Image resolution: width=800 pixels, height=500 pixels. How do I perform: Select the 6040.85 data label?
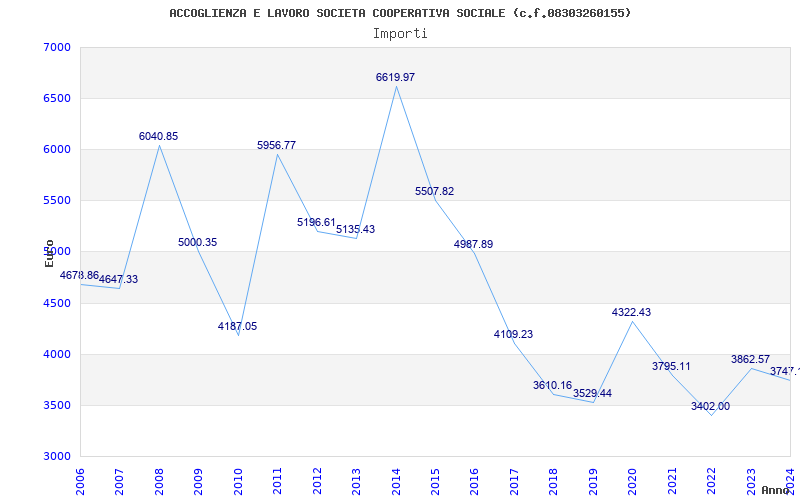click(x=158, y=136)
